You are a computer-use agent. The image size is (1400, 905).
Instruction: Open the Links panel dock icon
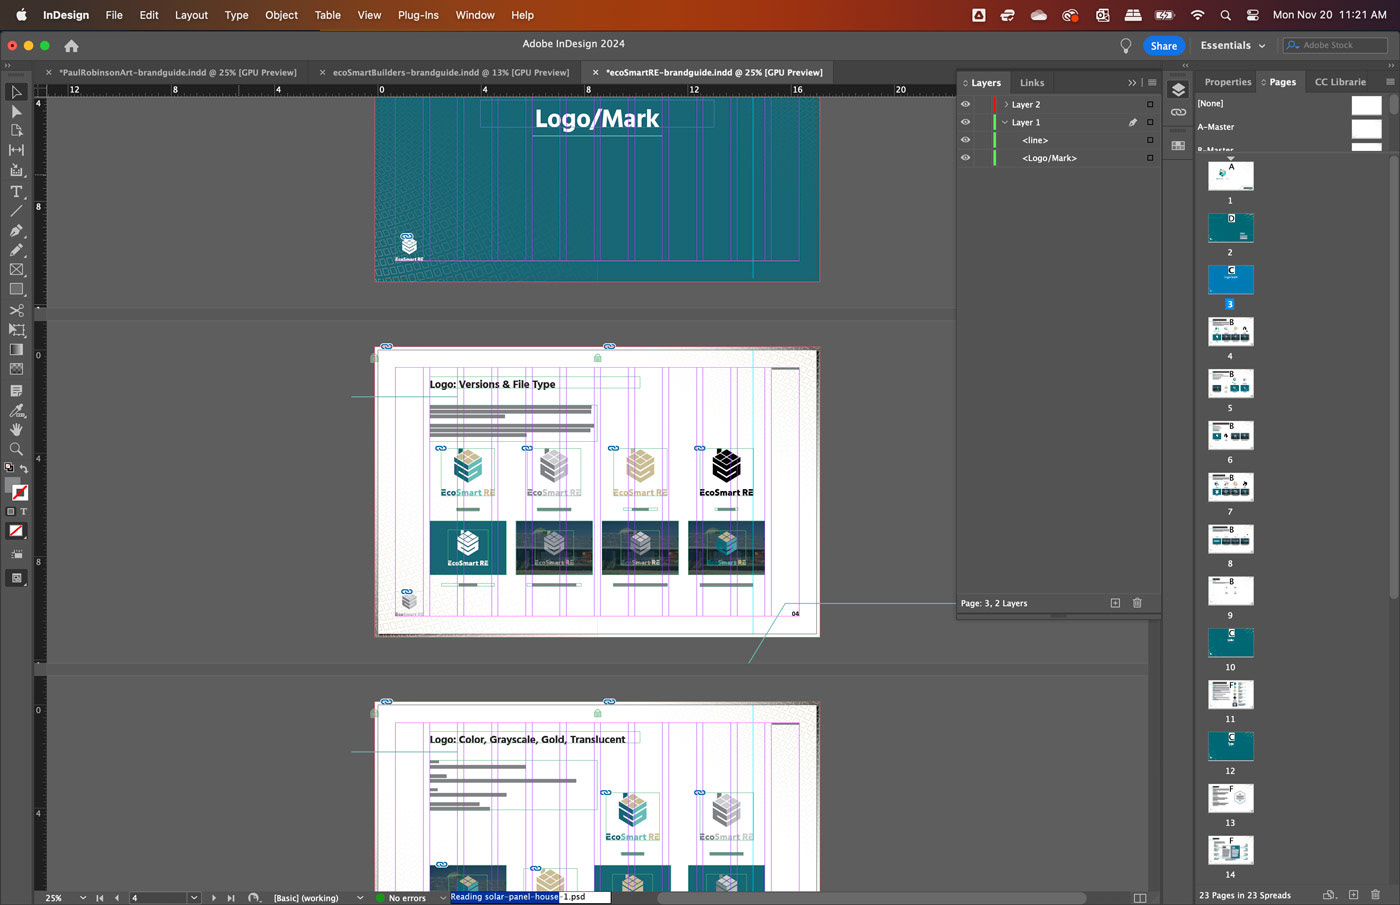pyautogui.click(x=1178, y=112)
